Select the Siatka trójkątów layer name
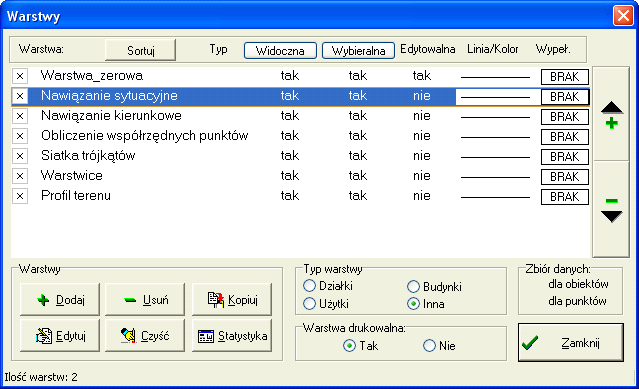The image size is (639, 389). coord(88,156)
